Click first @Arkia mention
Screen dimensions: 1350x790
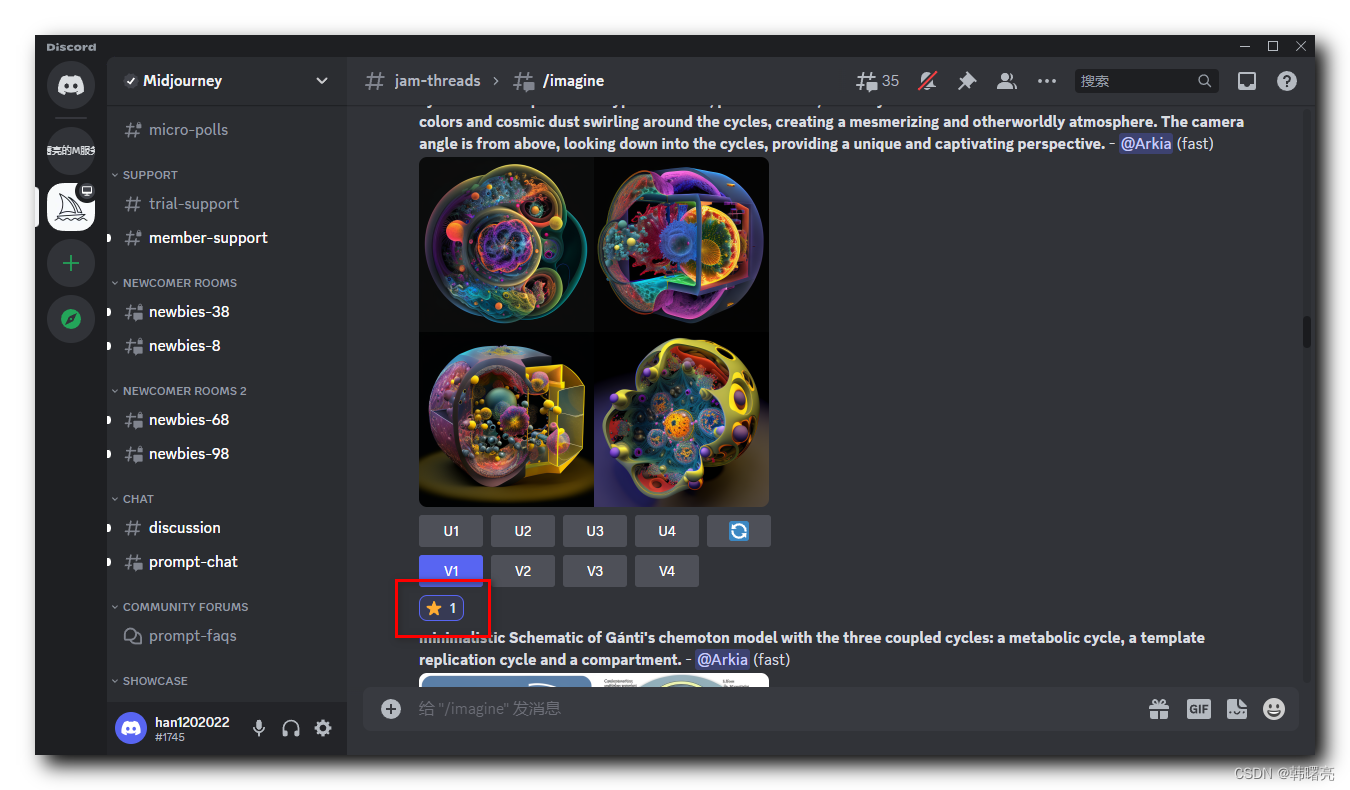pos(1145,144)
